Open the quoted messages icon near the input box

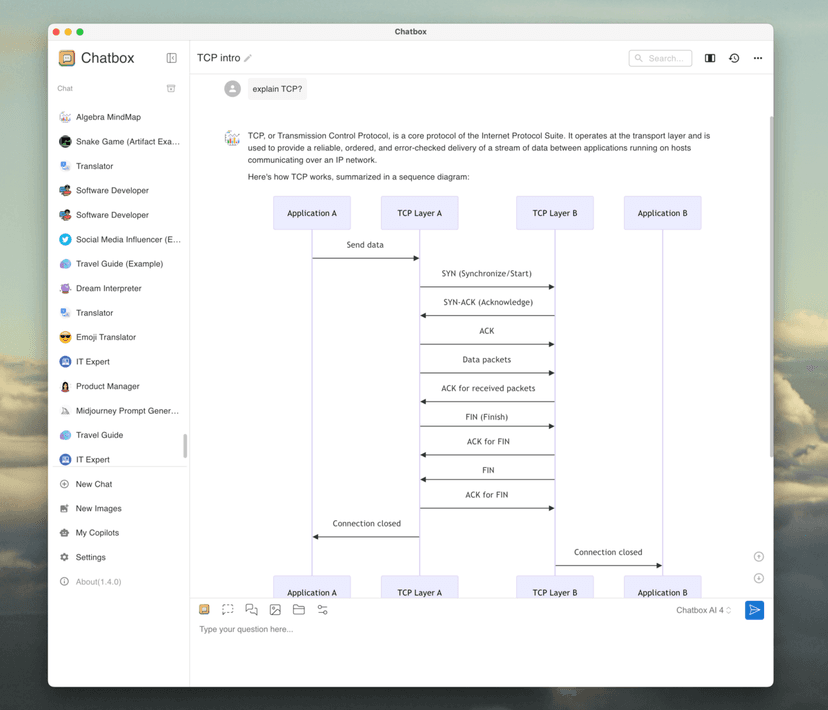[251, 610]
